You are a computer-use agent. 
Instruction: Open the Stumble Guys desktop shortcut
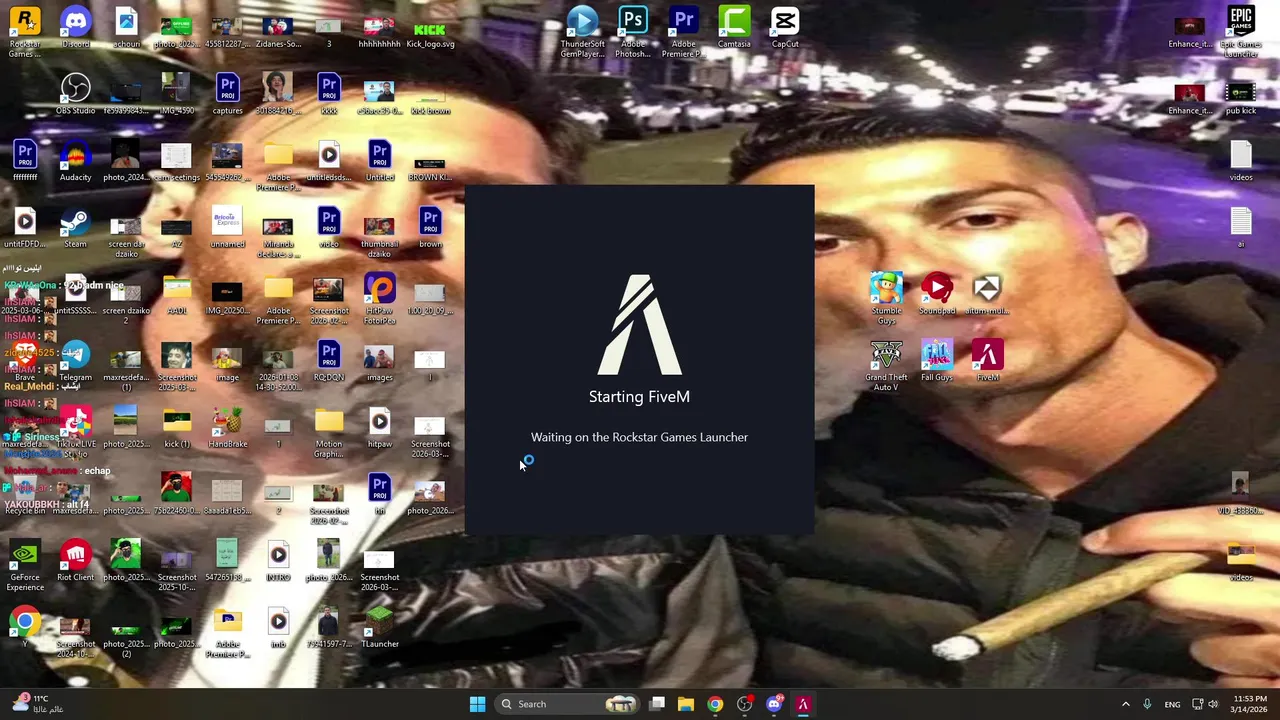pos(886,299)
